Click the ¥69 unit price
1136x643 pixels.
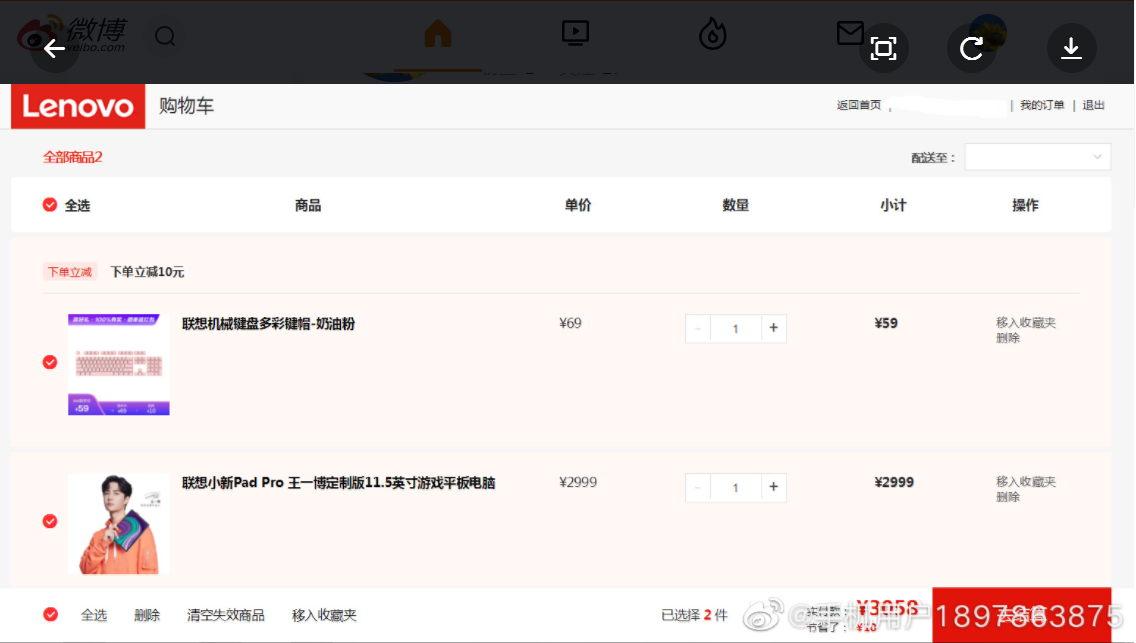pos(570,323)
